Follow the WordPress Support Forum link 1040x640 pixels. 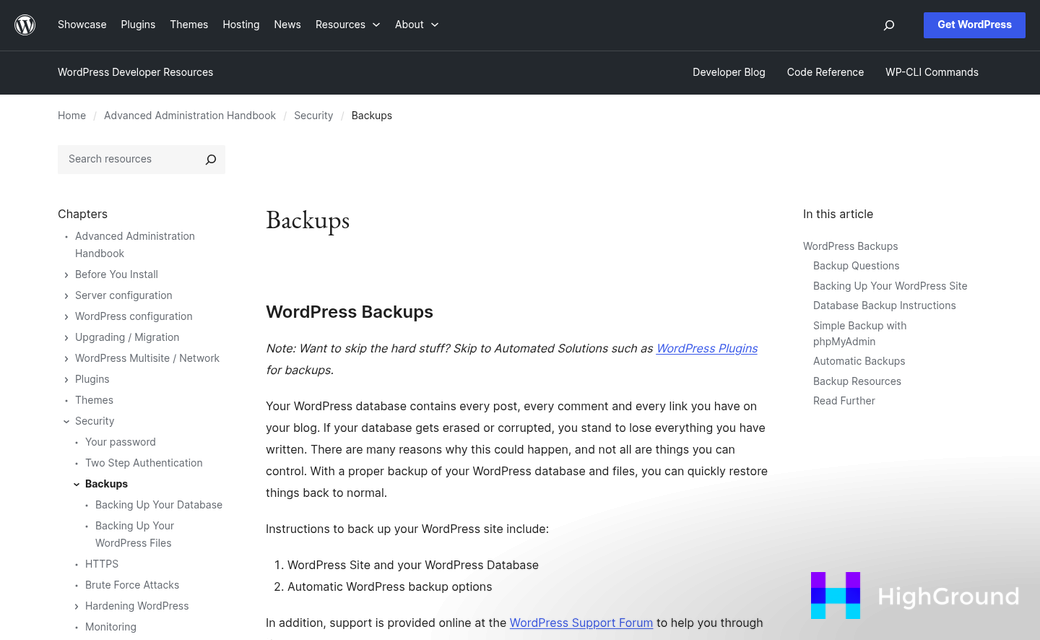point(581,622)
